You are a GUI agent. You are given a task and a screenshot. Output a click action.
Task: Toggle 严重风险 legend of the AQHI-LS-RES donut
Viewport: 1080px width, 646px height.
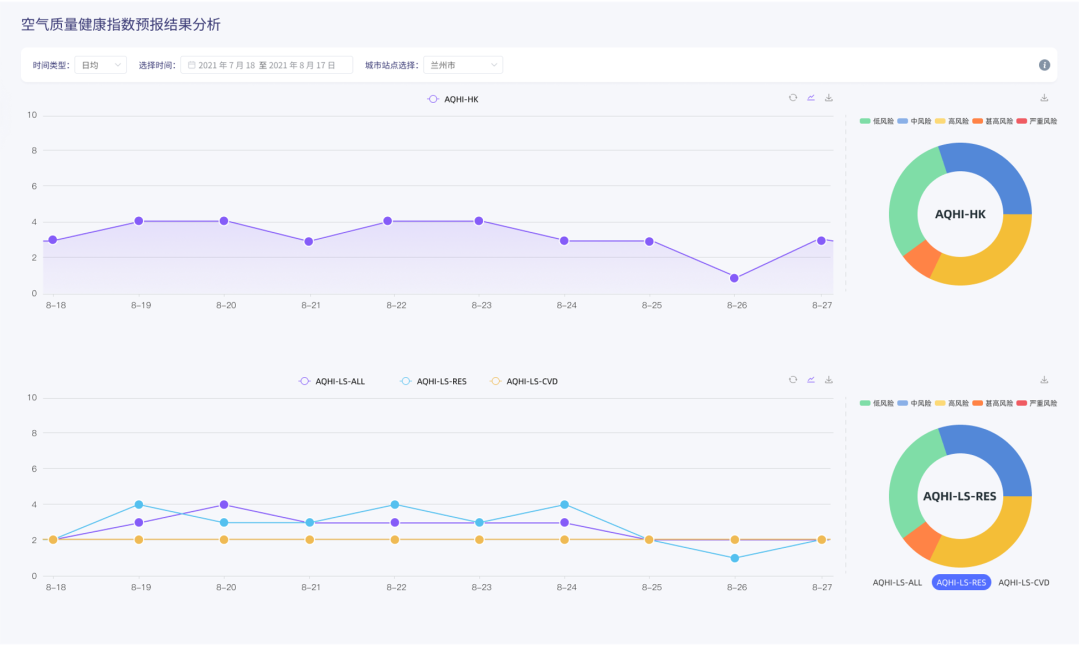[1037, 403]
